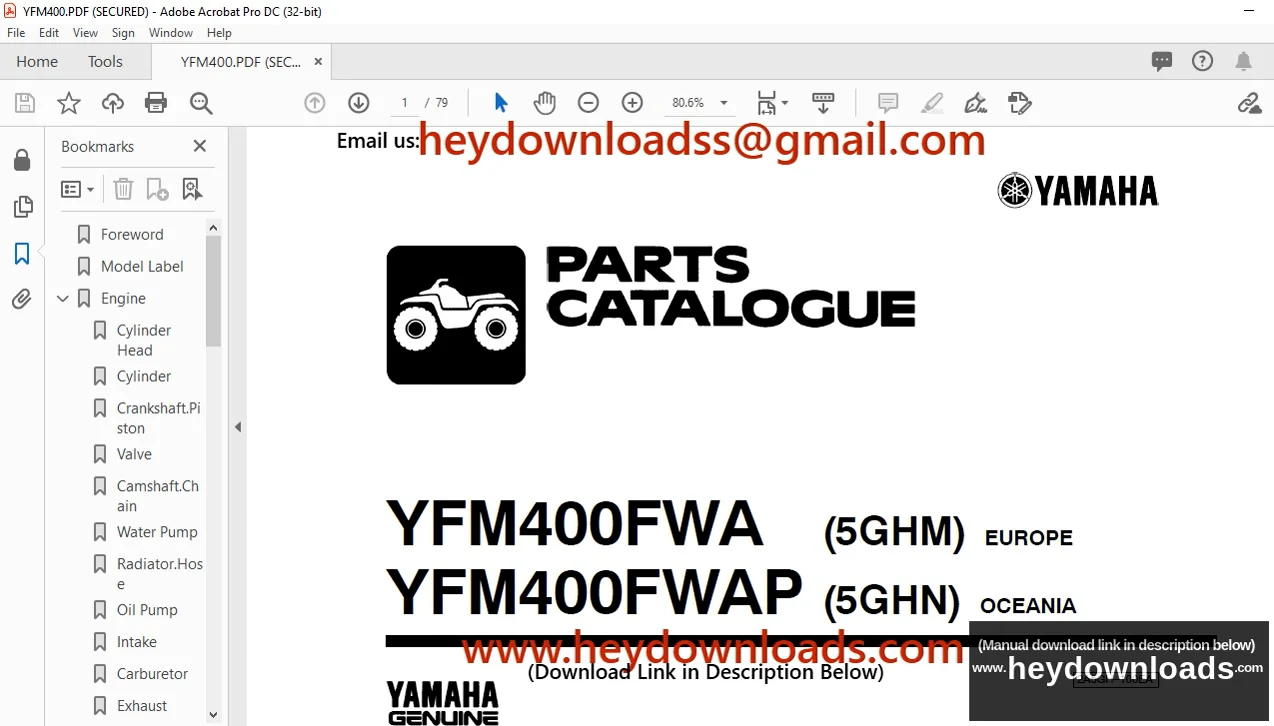Open the security lock panel
The height and width of the screenshot is (726, 1274).
(x=21, y=160)
